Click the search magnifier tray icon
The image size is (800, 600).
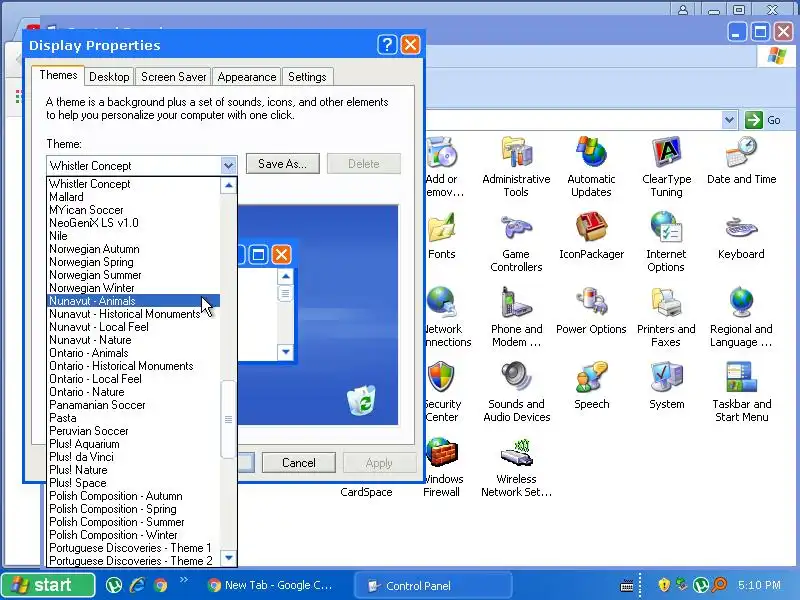pyautogui.click(x=719, y=585)
